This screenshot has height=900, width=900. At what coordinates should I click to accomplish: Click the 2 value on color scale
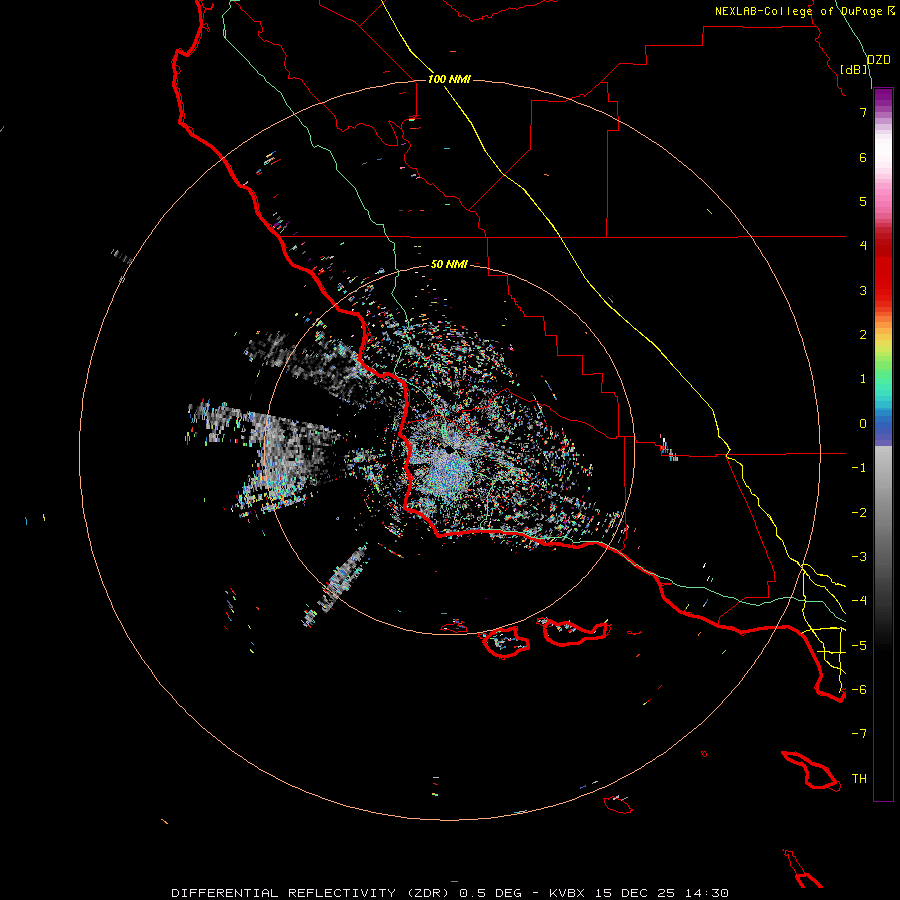point(863,335)
